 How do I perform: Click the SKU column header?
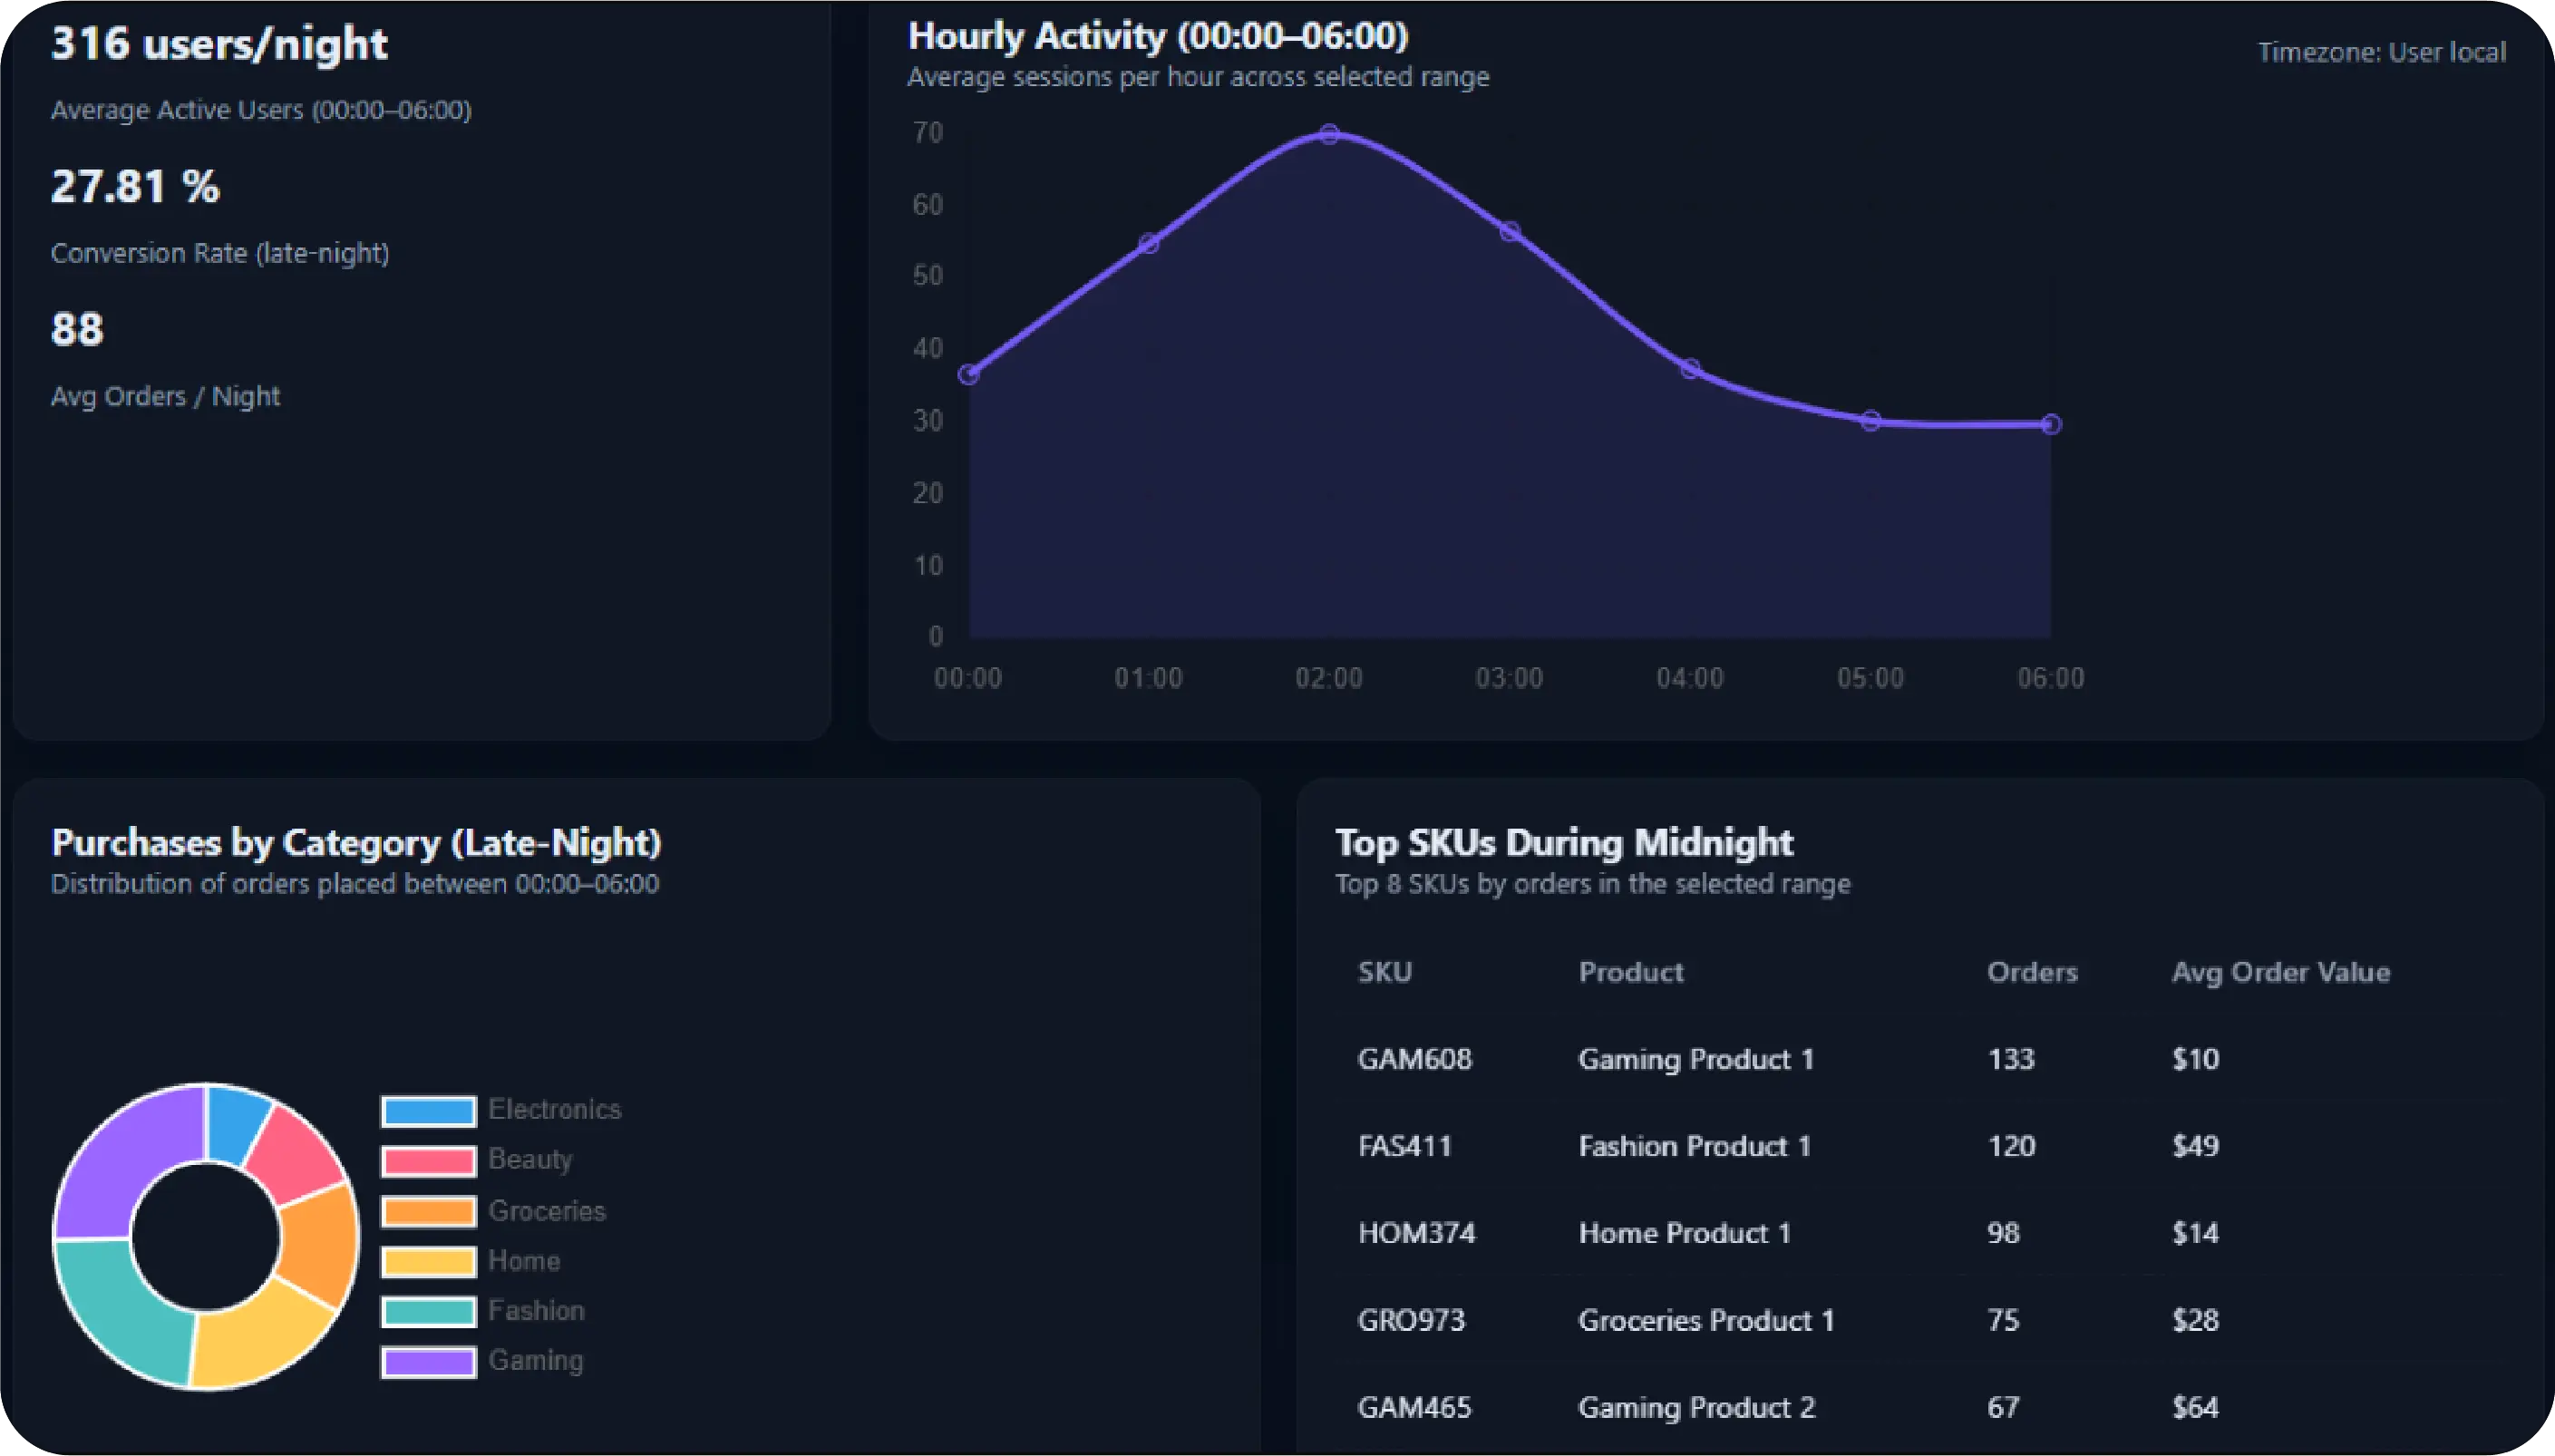pyautogui.click(x=1384, y=972)
